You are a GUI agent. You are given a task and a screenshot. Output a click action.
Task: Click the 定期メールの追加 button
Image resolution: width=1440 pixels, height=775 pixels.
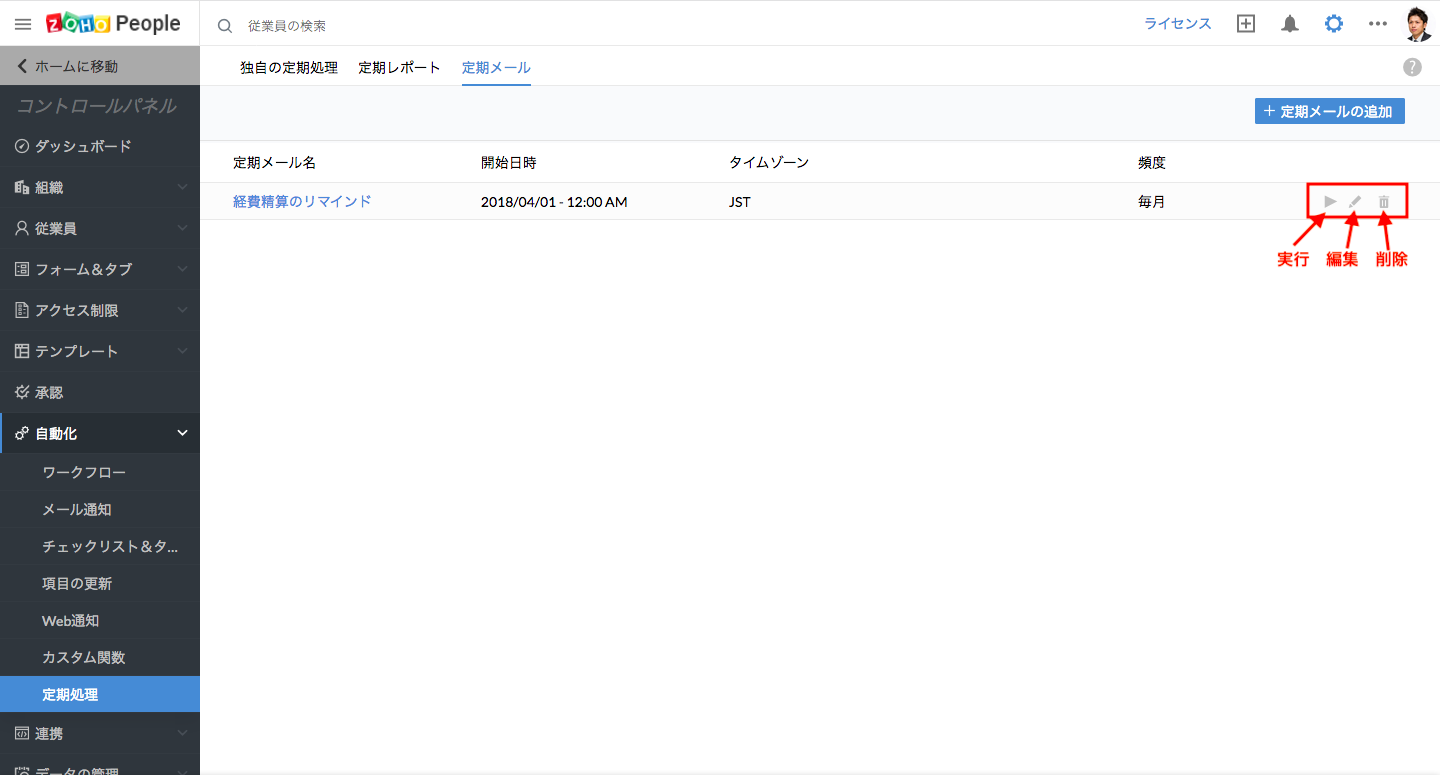(x=1329, y=111)
